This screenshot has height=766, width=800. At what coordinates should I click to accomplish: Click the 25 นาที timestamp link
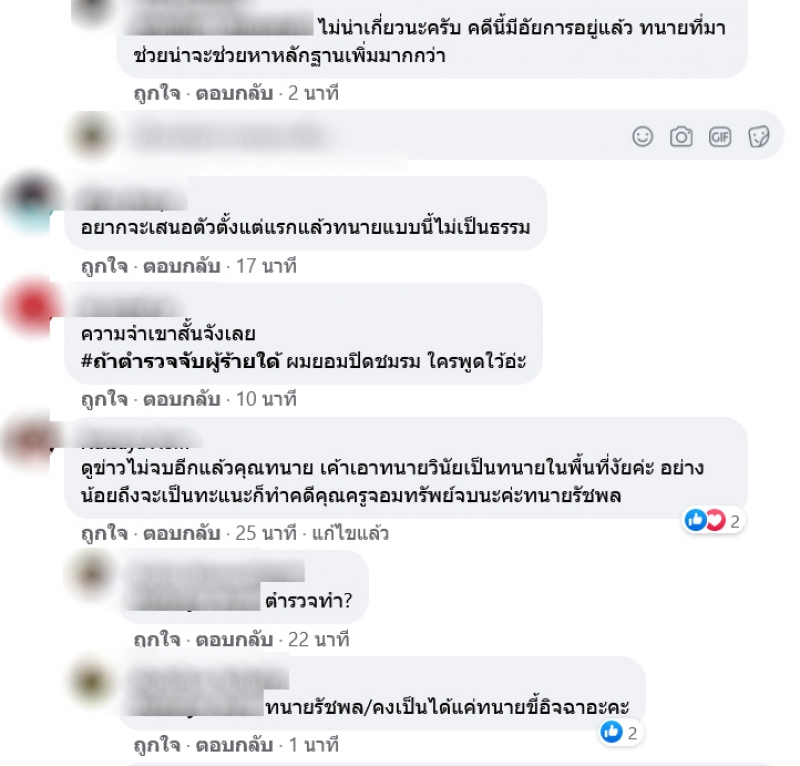tap(266, 533)
